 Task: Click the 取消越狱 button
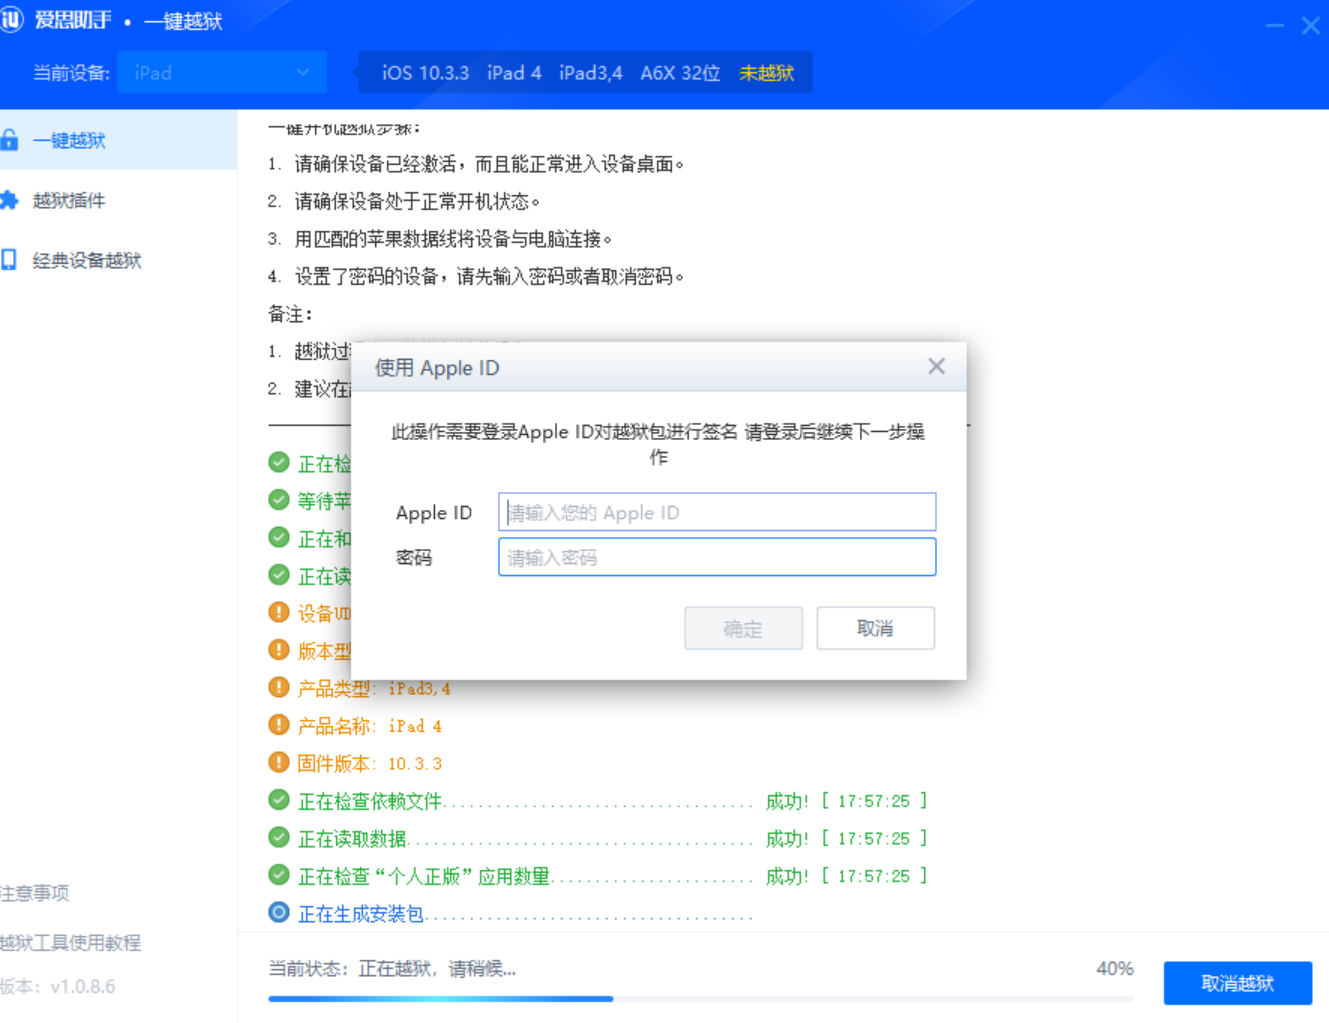pyautogui.click(x=1237, y=983)
